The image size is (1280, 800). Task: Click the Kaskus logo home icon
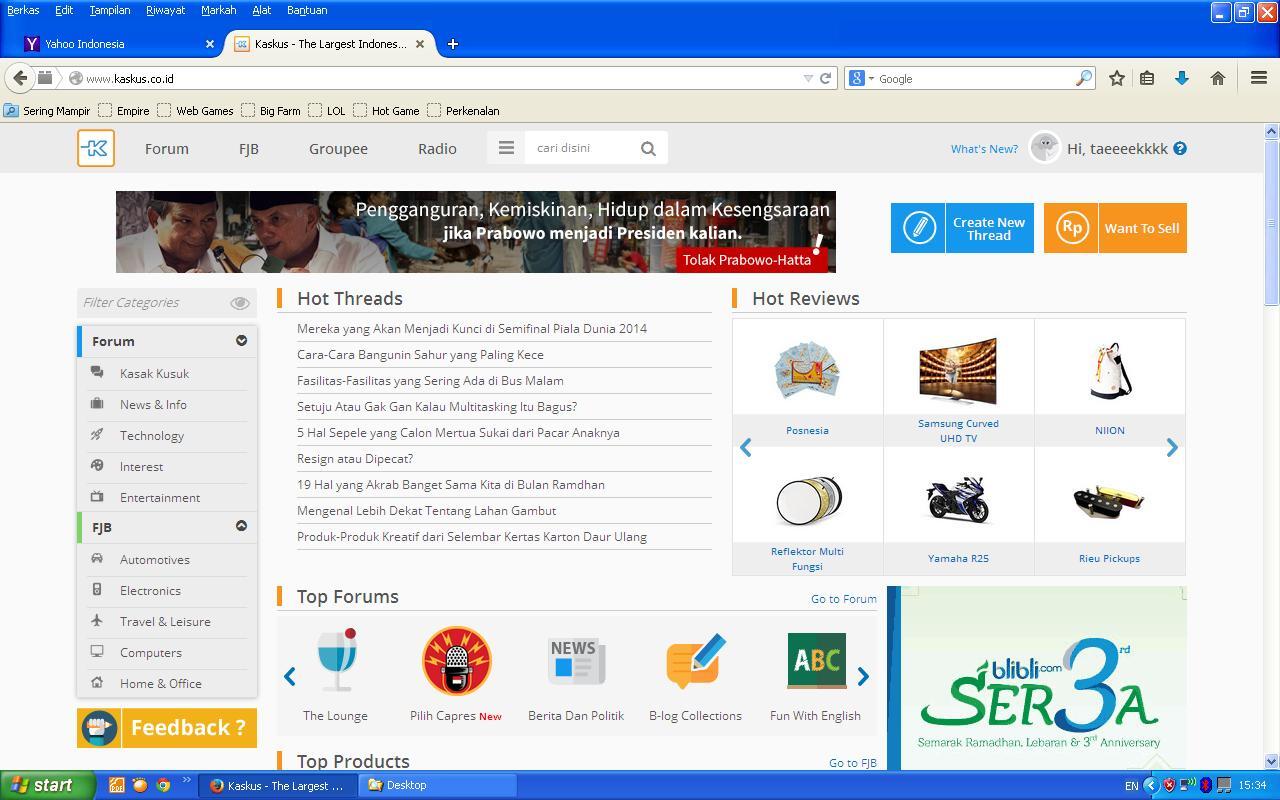coord(96,148)
